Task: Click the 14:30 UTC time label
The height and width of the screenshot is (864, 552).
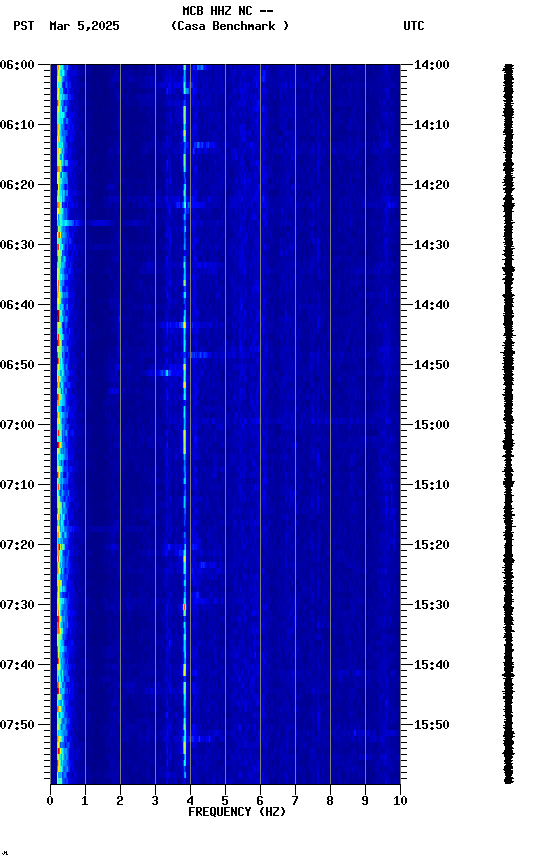Action: (432, 245)
